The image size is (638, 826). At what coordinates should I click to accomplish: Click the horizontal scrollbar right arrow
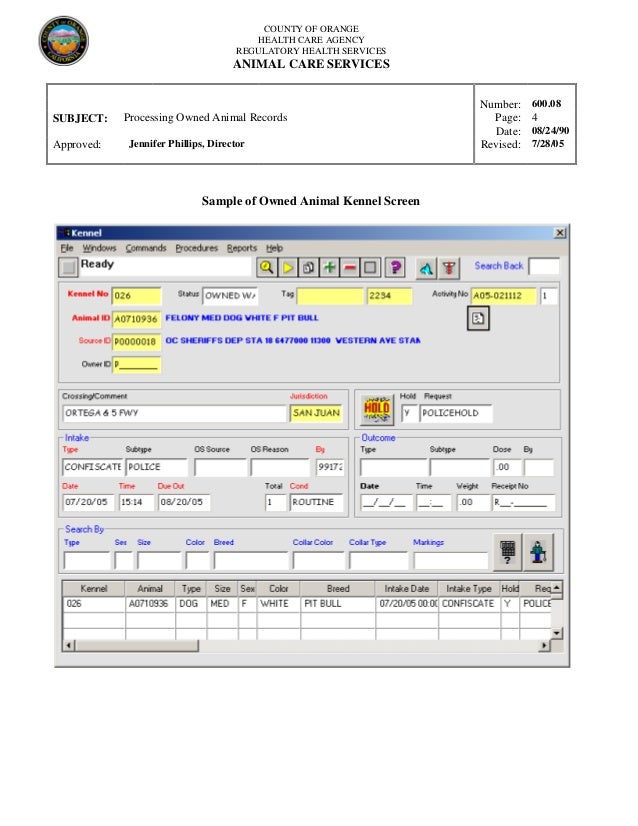[545, 645]
